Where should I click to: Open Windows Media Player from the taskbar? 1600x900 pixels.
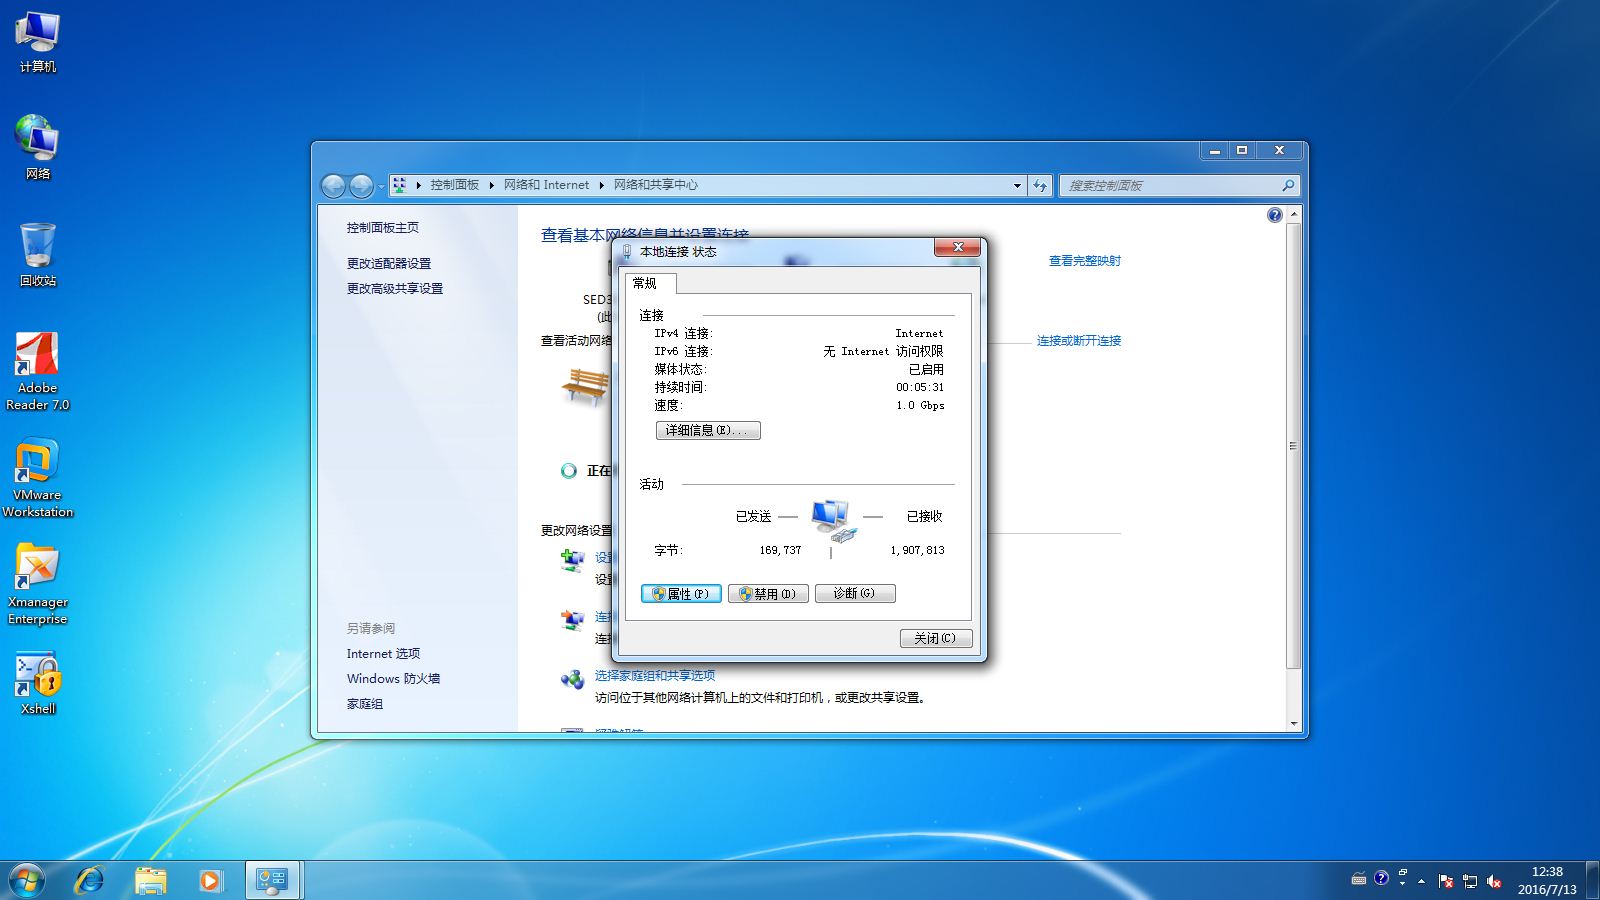pyautogui.click(x=210, y=880)
